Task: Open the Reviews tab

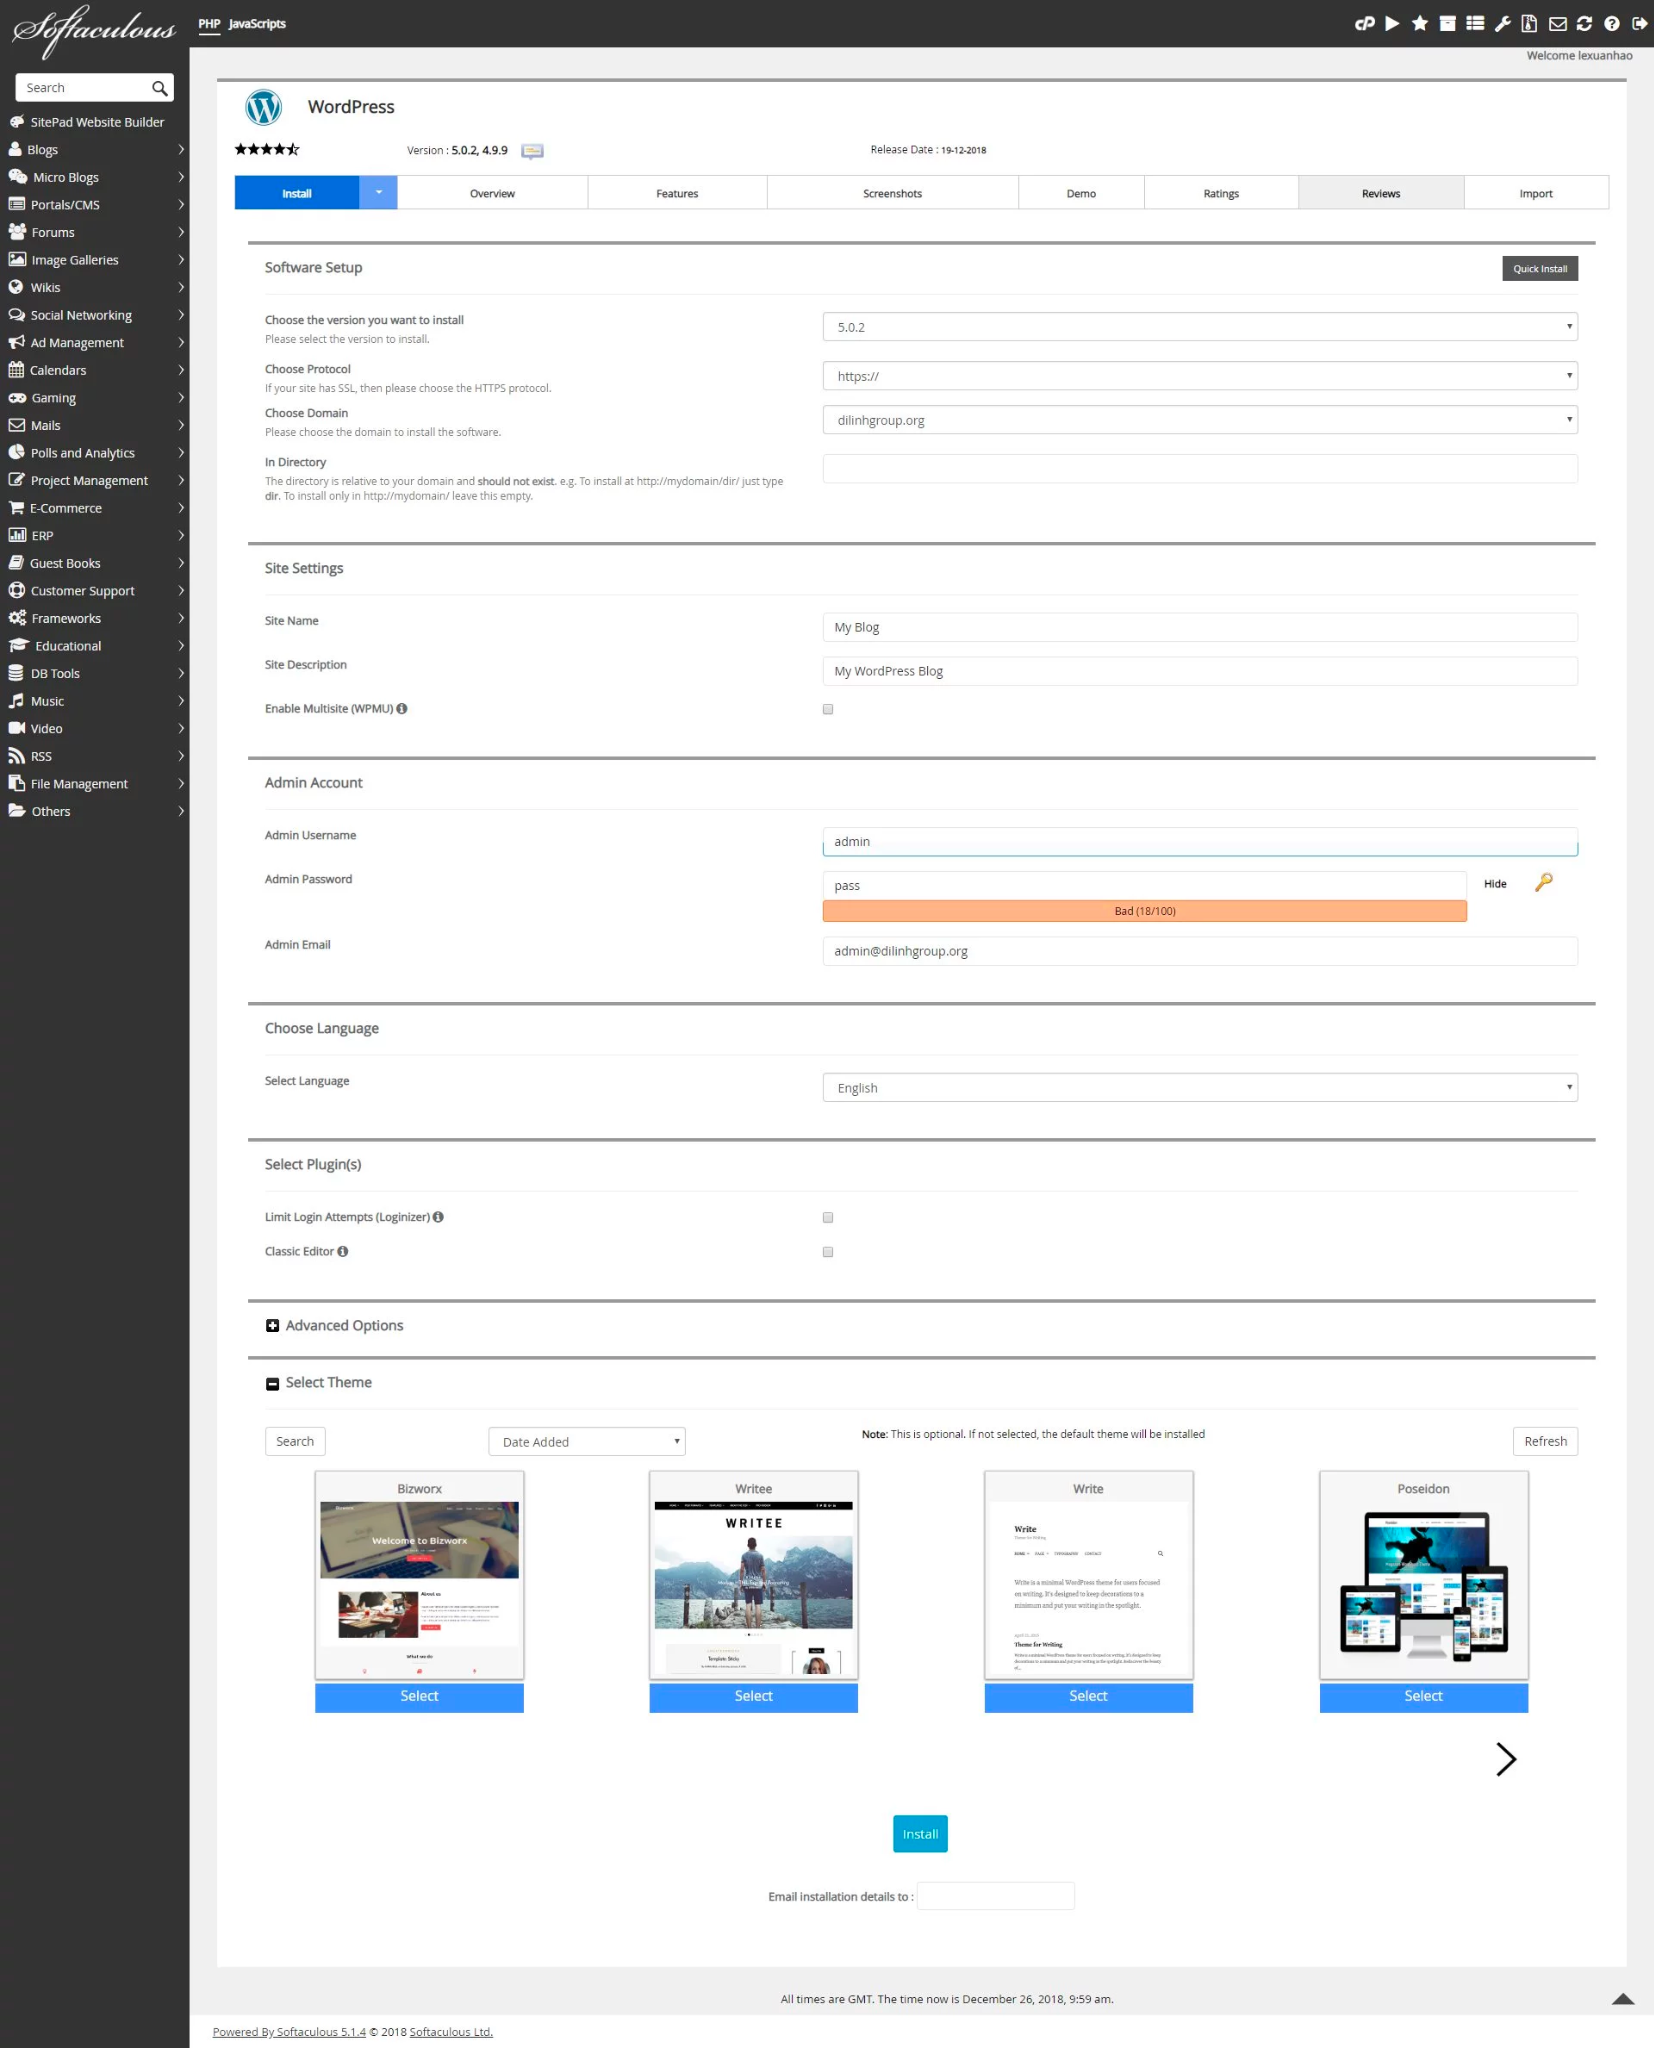Action: tap(1381, 193)
